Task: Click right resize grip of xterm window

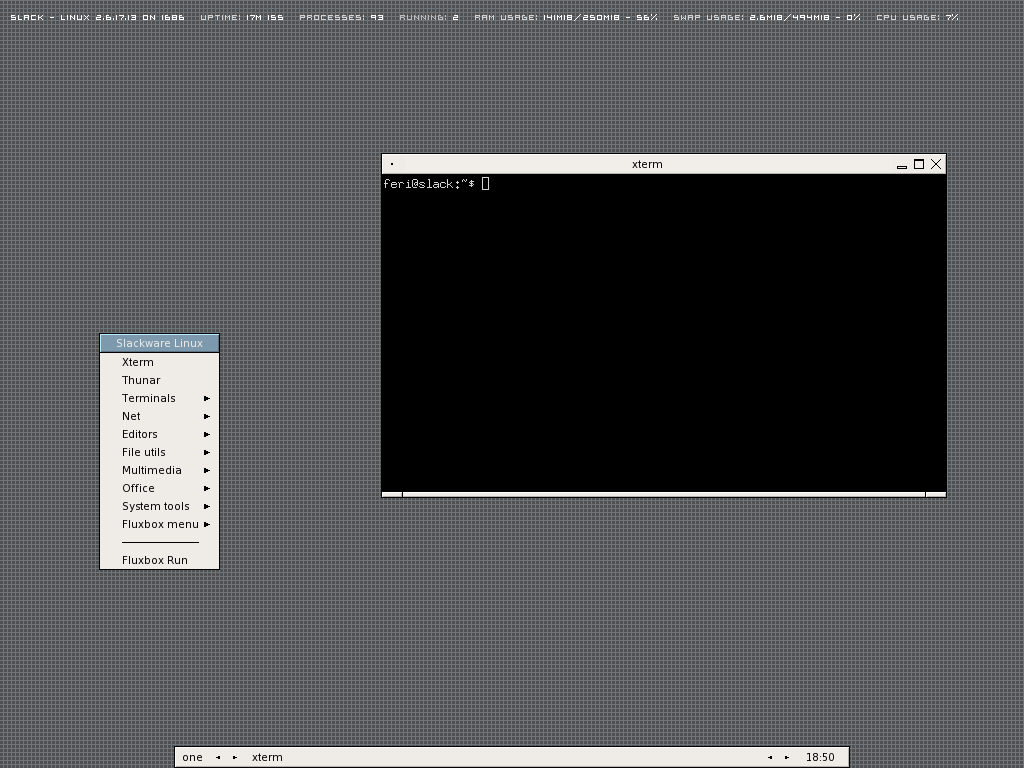Action: (936, 494)
